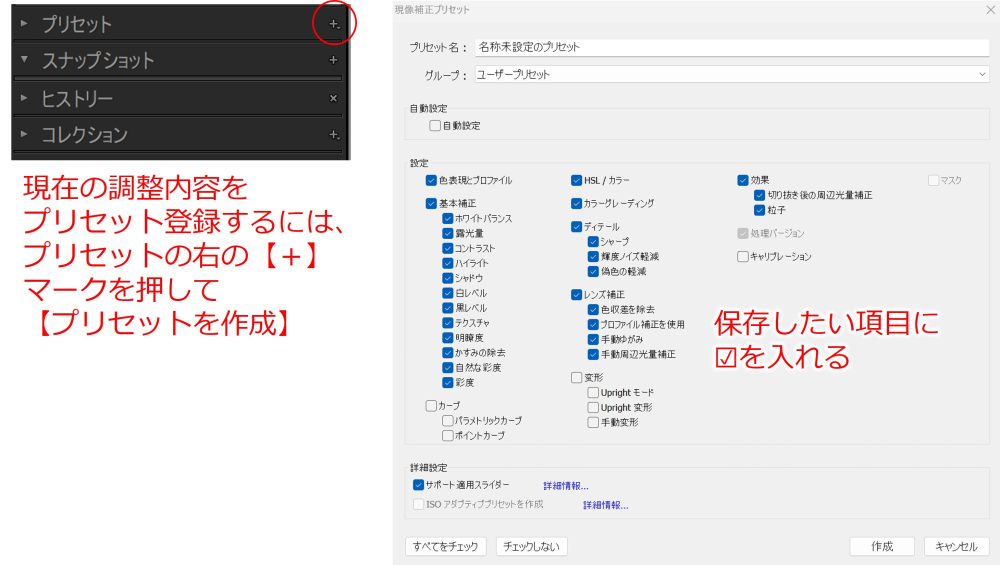Uncheck 効果 group checkbox
The width and height of the screenshot is (1000, 565).
click(x=743, y=180)
